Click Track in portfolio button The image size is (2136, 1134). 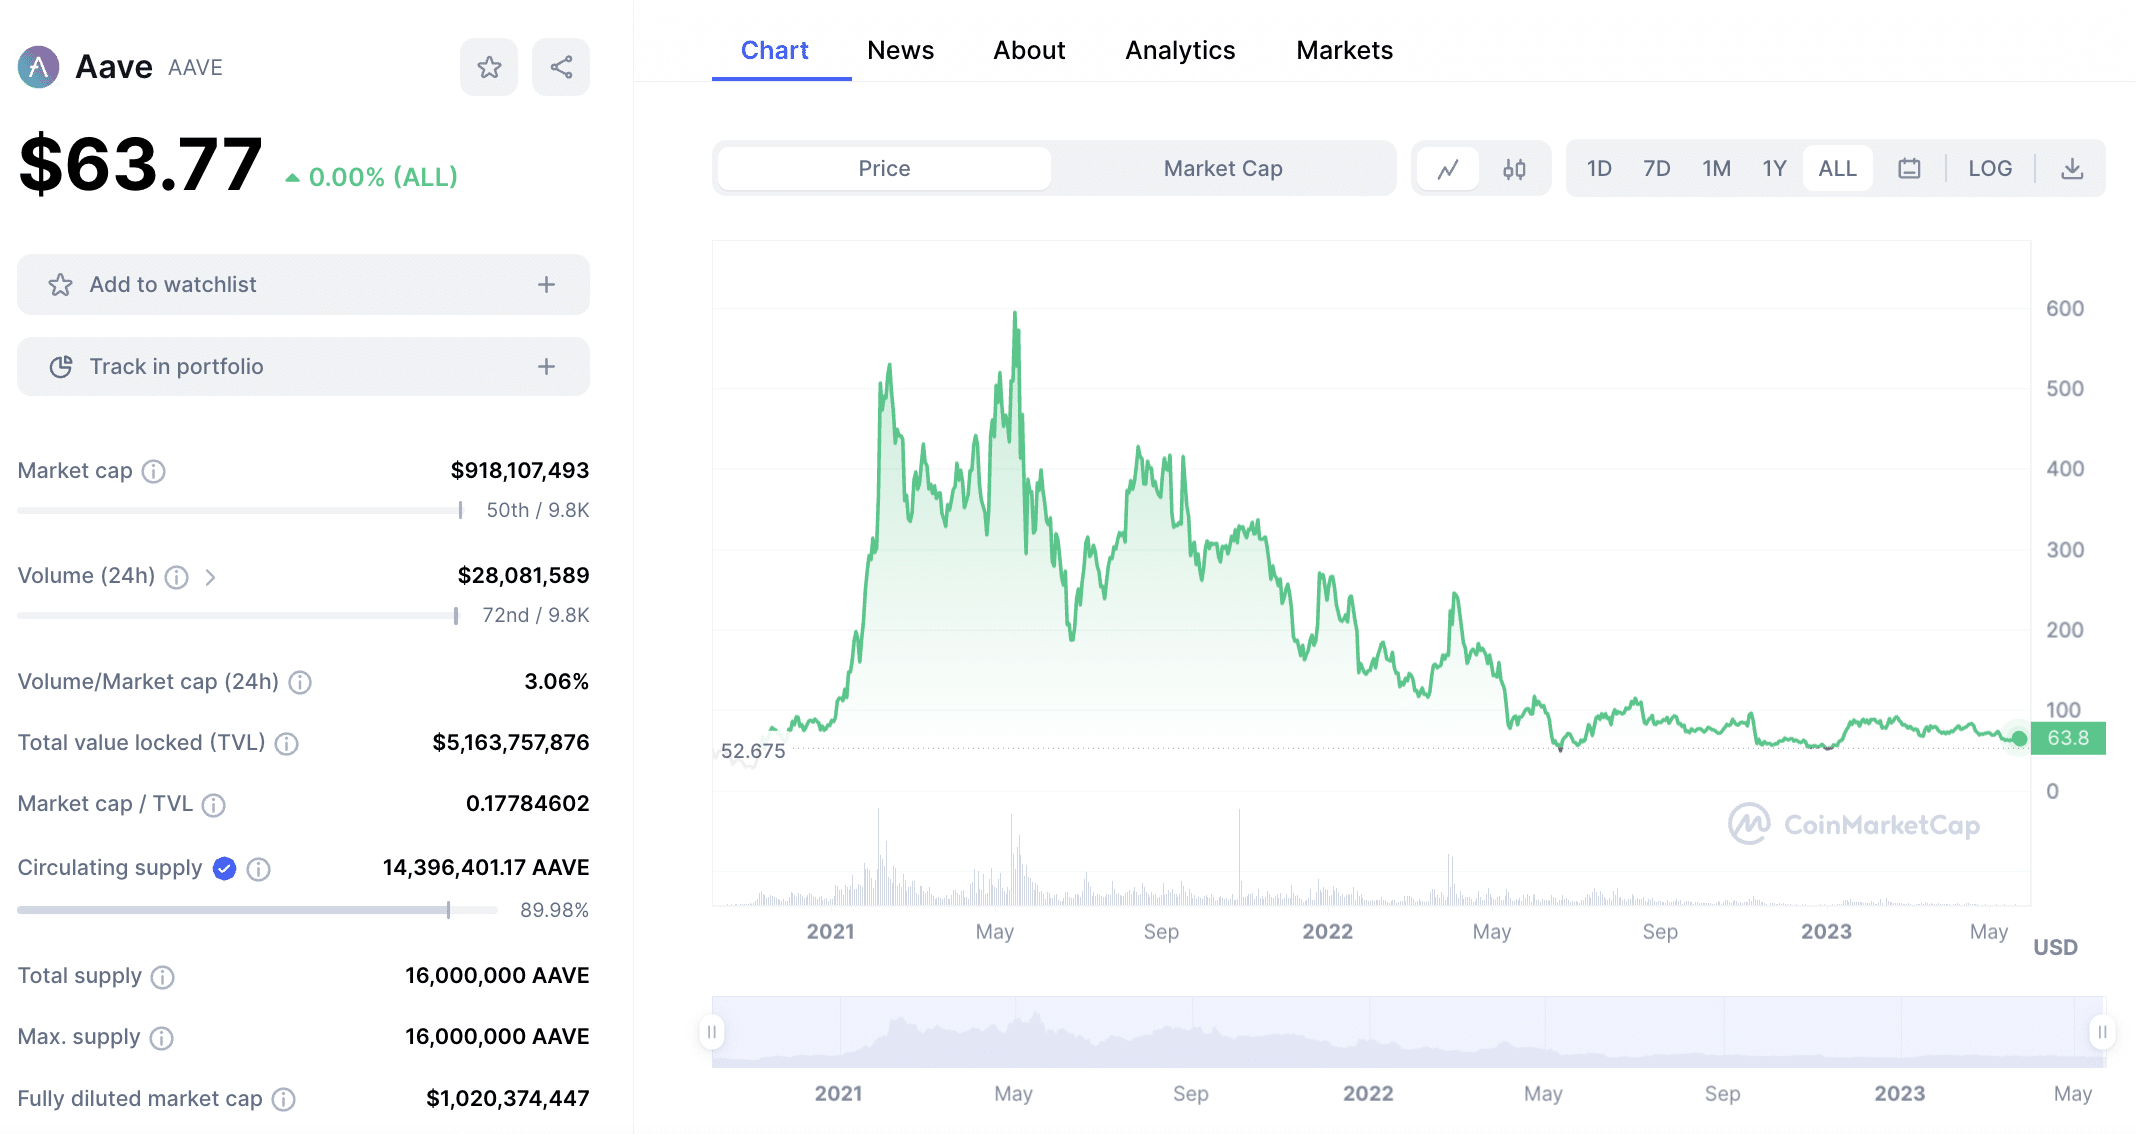pos(303,367)
